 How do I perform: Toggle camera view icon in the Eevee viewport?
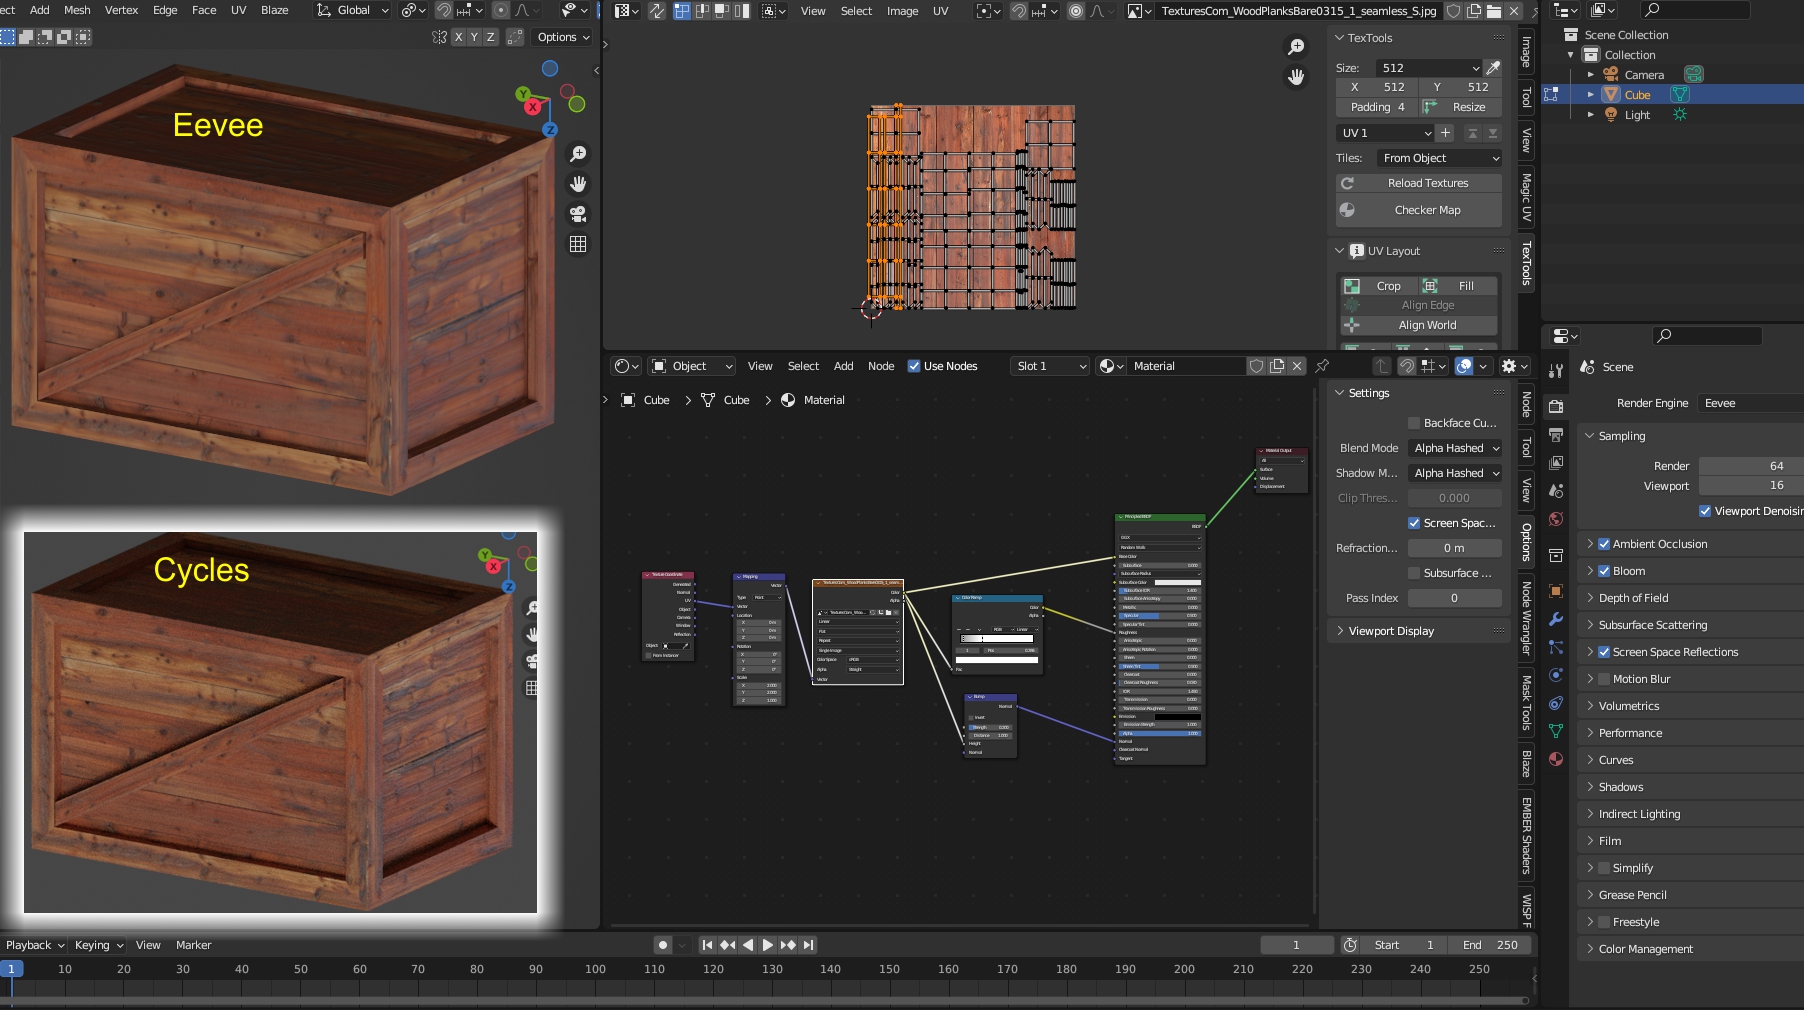(578, 214)
